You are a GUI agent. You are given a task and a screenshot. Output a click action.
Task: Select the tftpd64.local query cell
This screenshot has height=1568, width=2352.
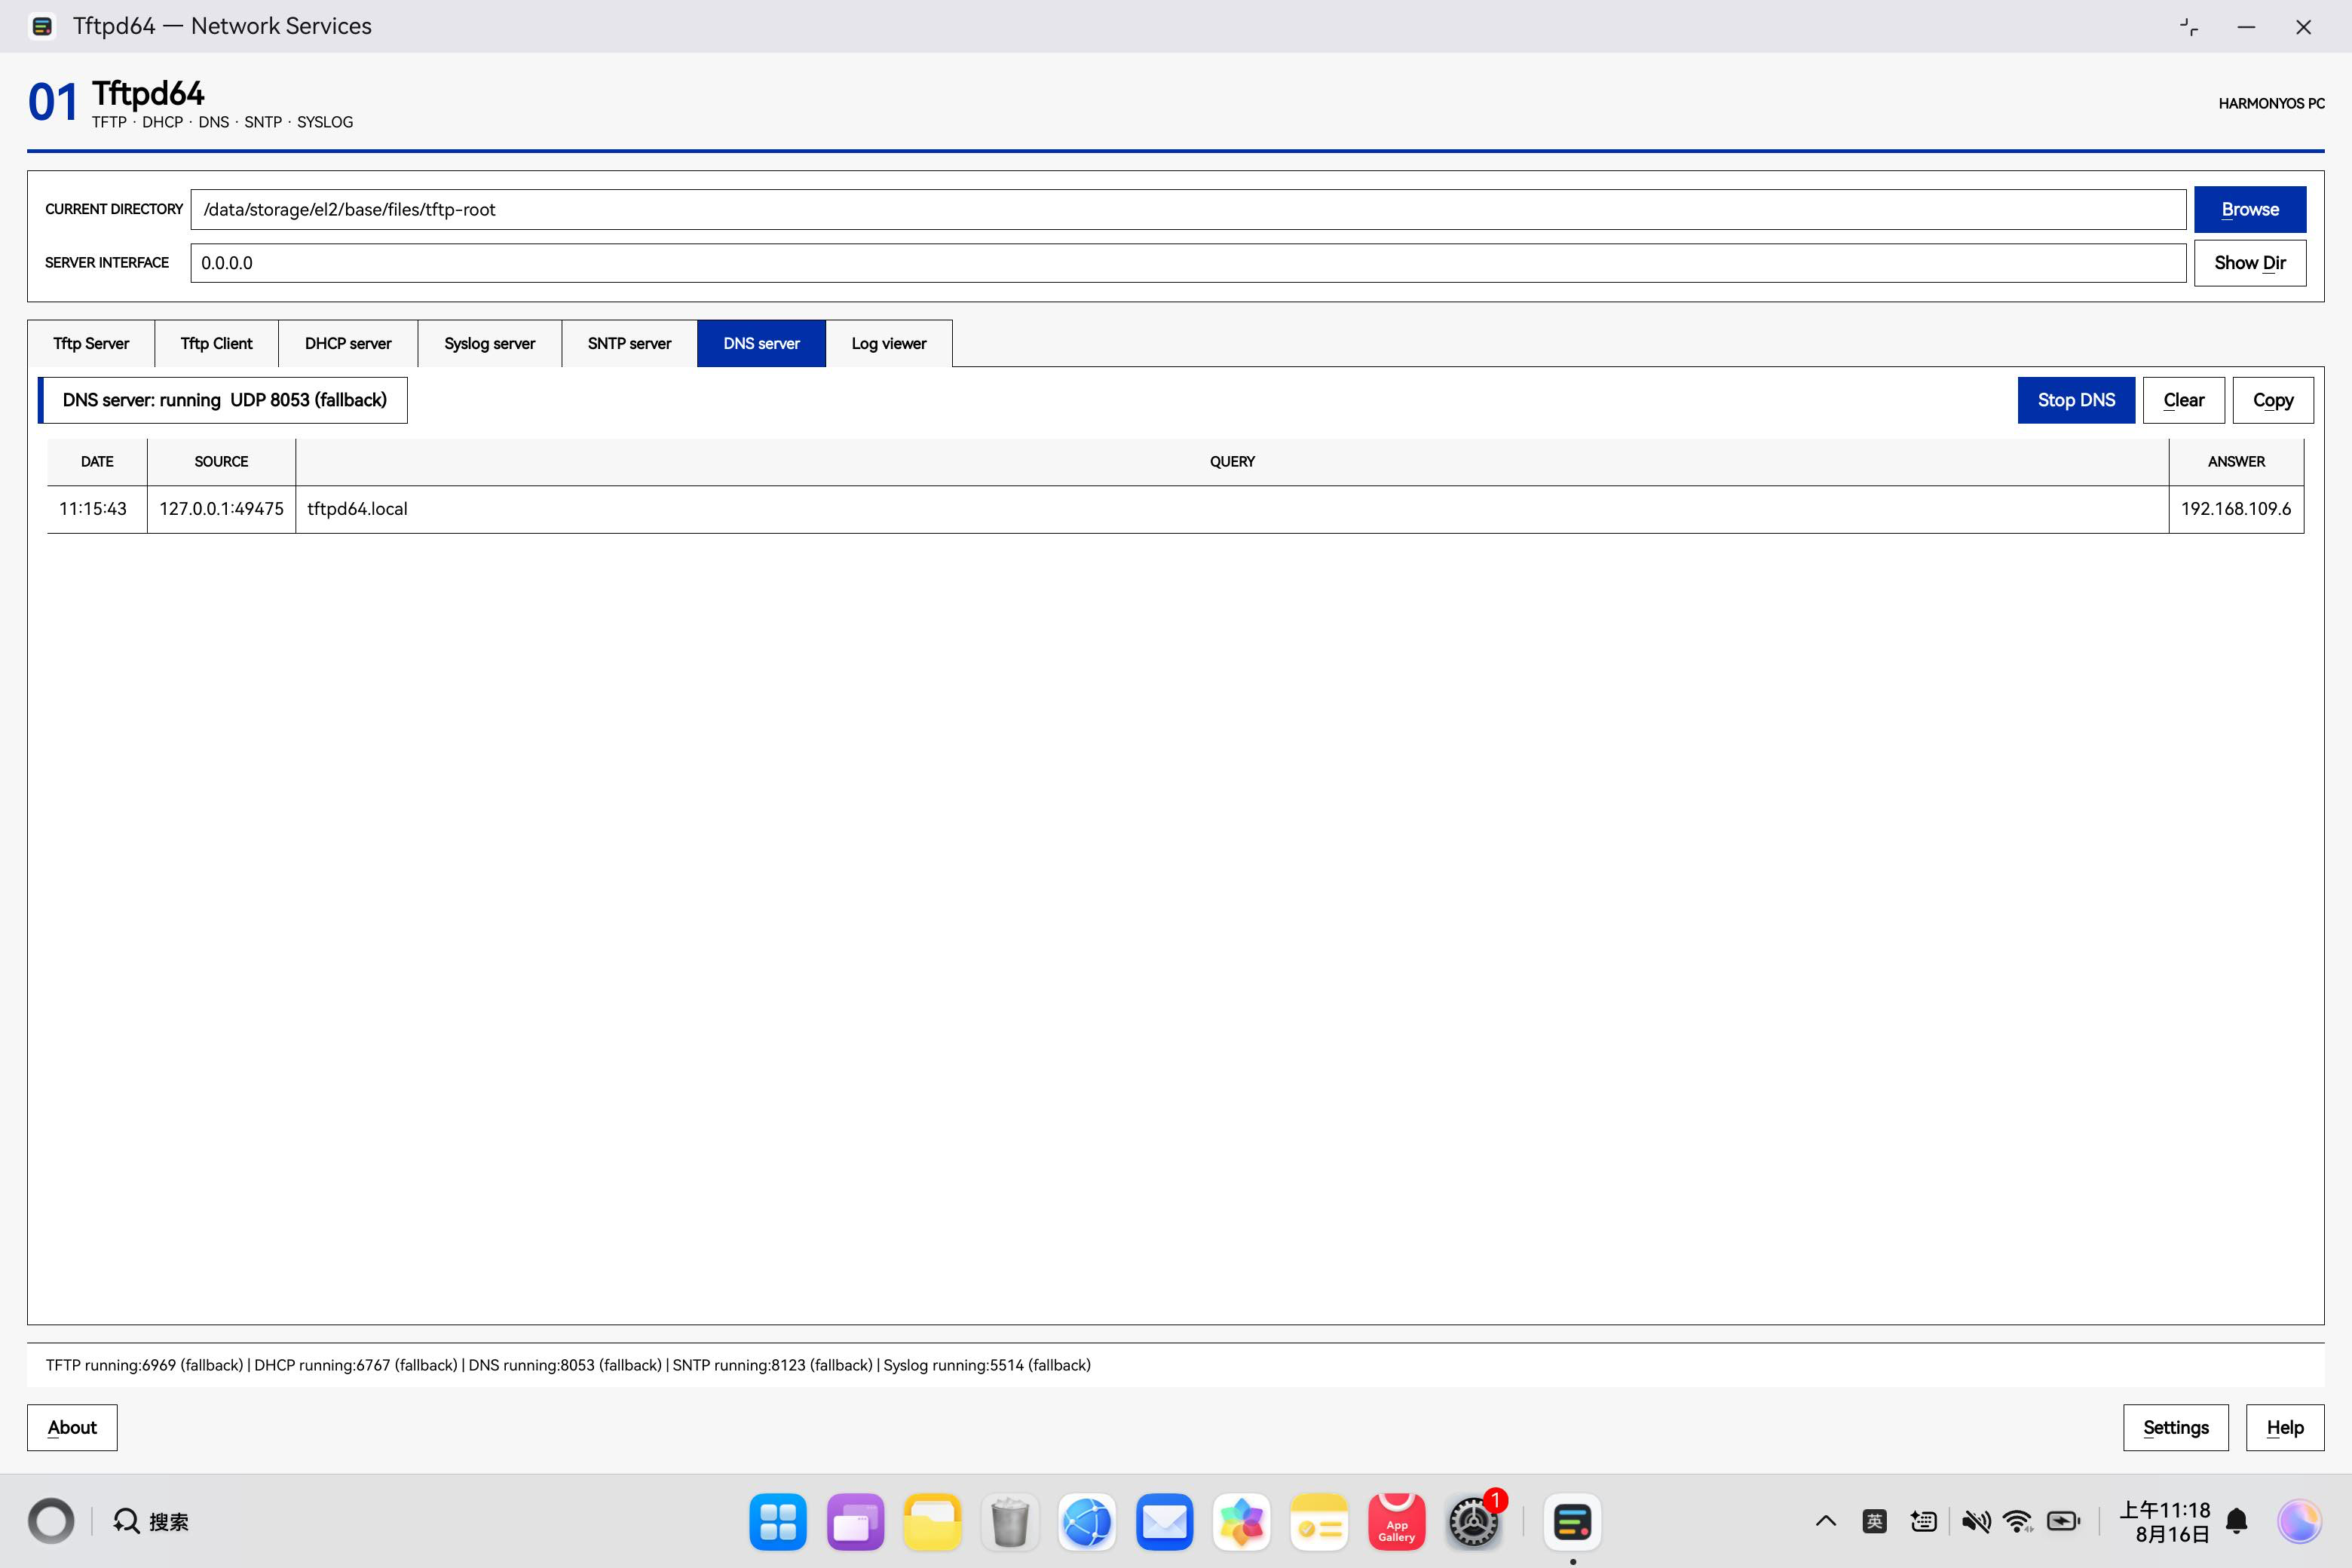tap(1232, 509)
